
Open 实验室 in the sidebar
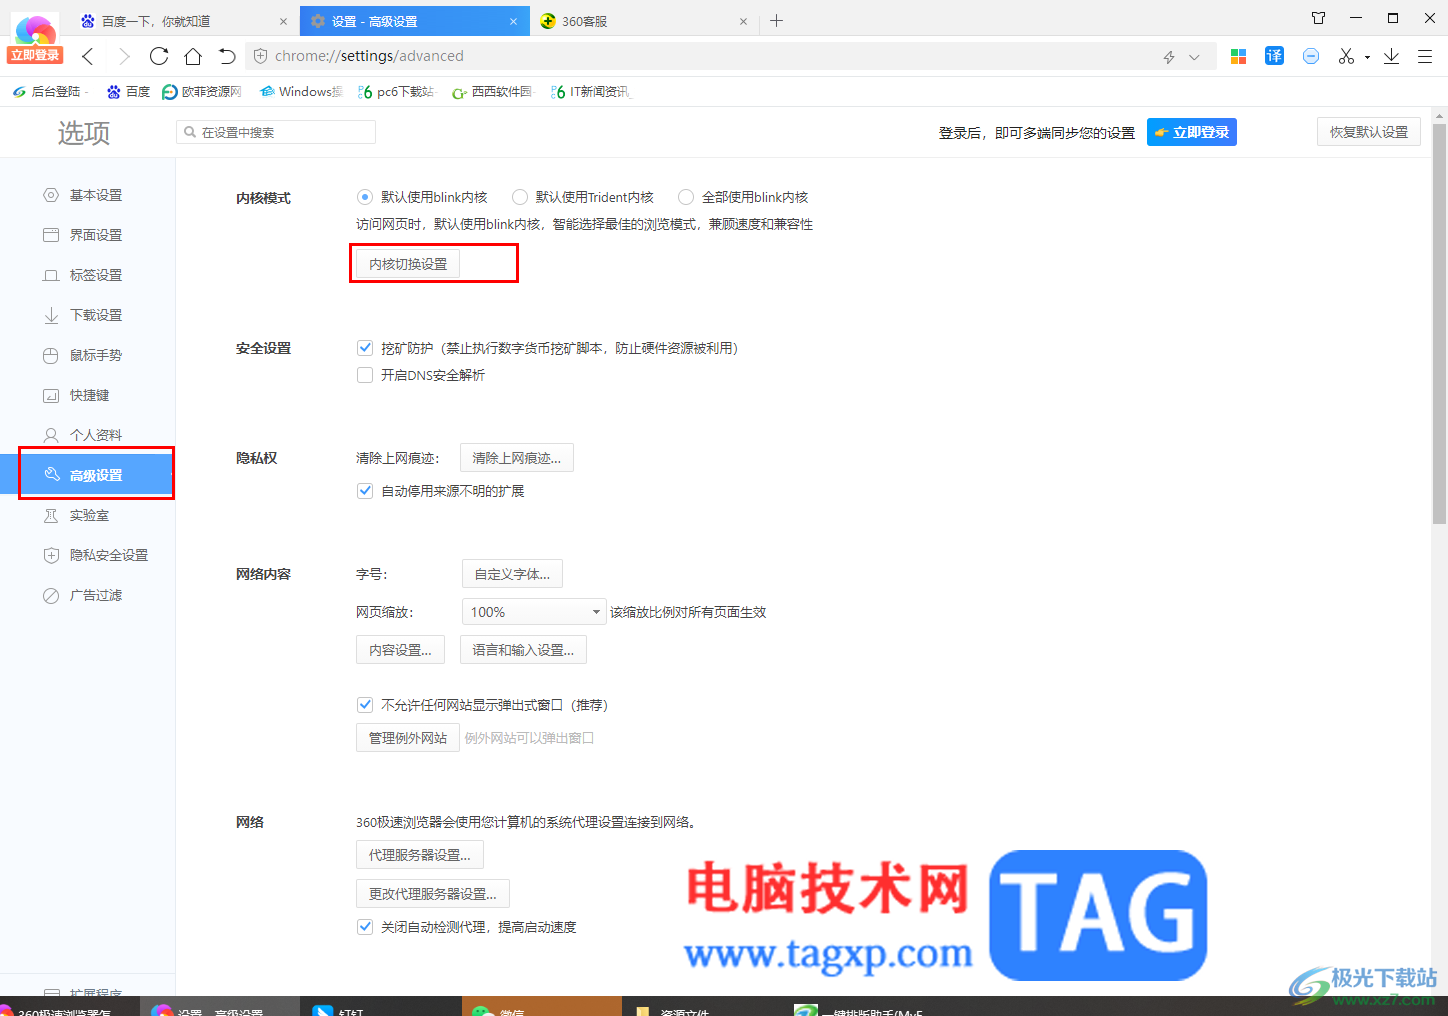[x=88, y=515]
